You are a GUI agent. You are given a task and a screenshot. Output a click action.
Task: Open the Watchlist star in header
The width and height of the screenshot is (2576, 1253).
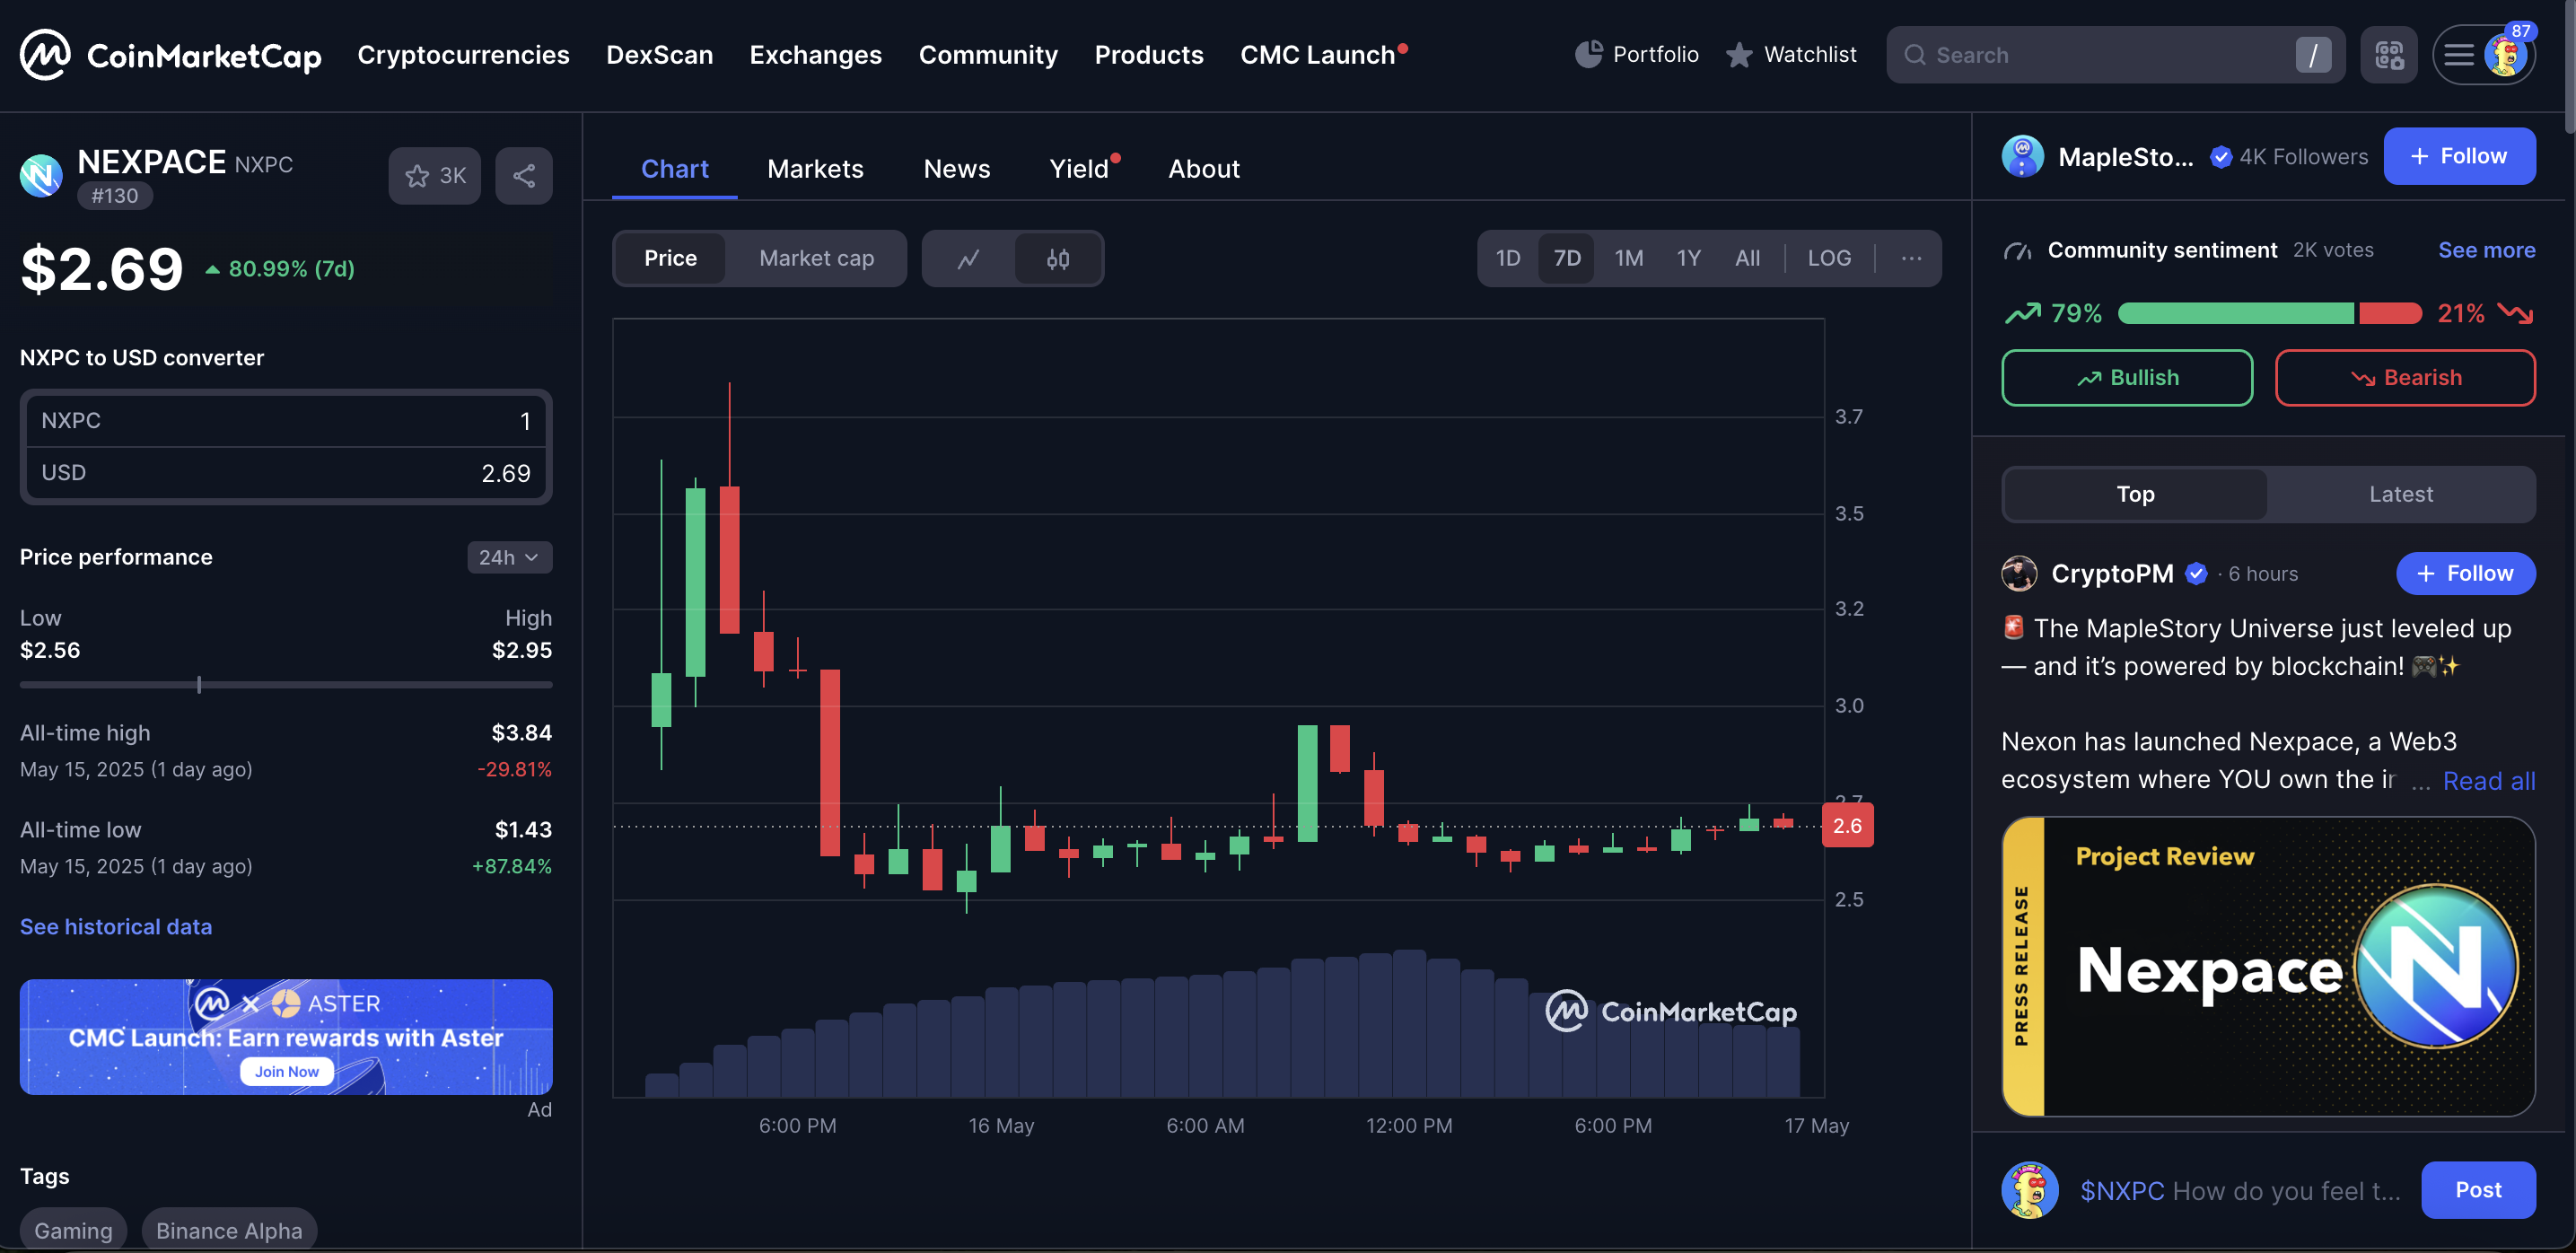[1791, 55]
